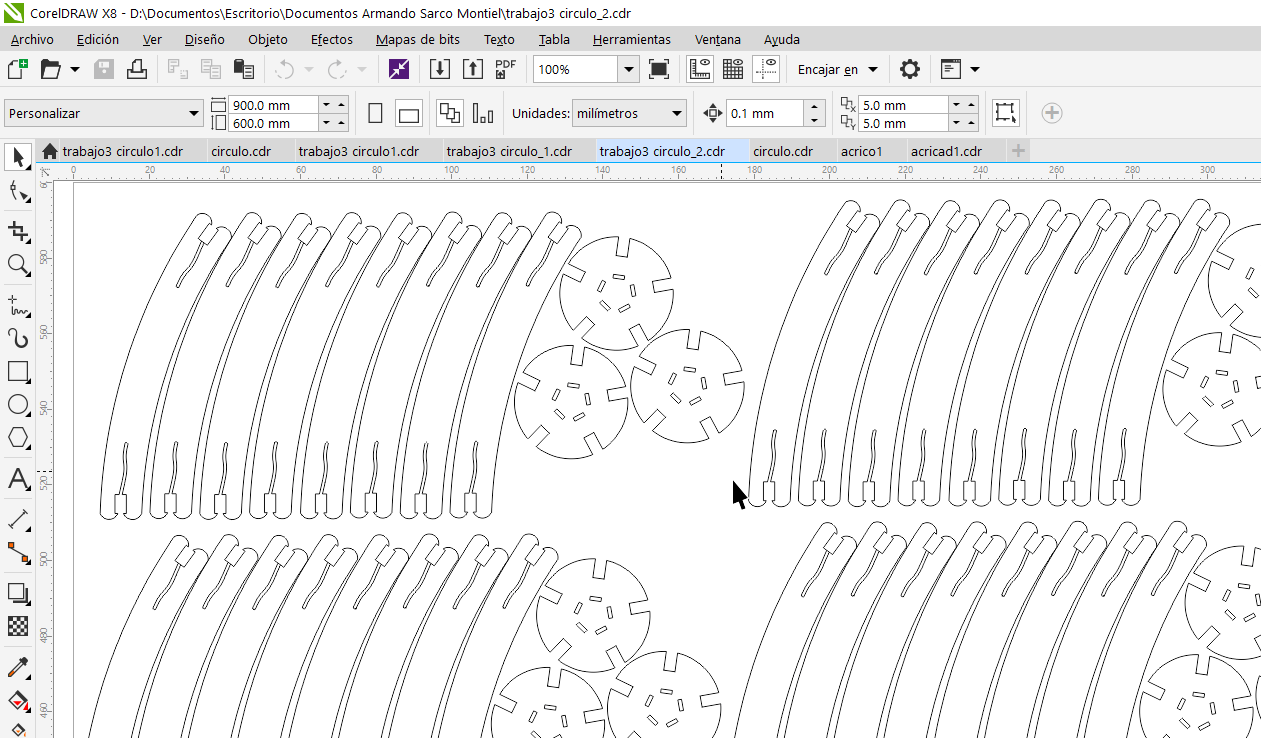Add a new document tab with plus
This screenshot has width=1261, height=738.
click(1018, 151)
